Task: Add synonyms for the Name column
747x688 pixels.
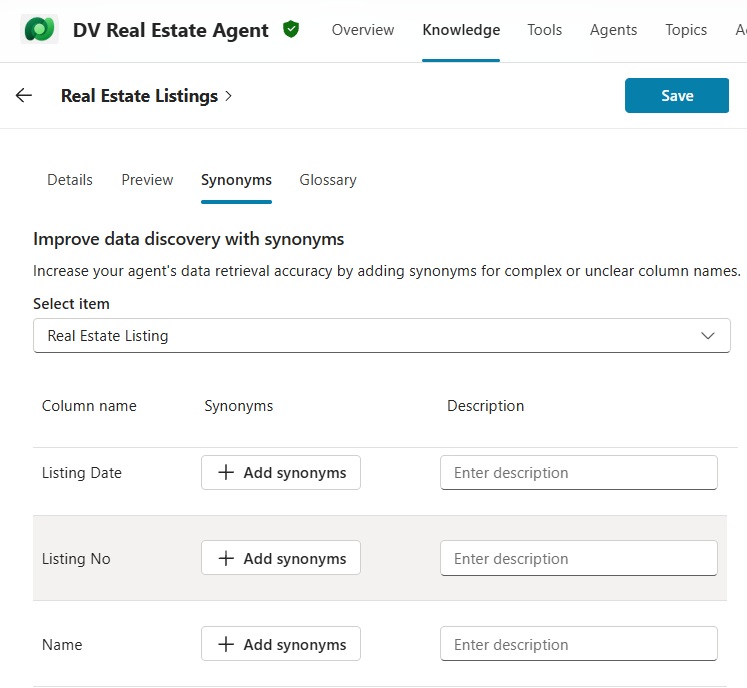Action: (281, 645)
